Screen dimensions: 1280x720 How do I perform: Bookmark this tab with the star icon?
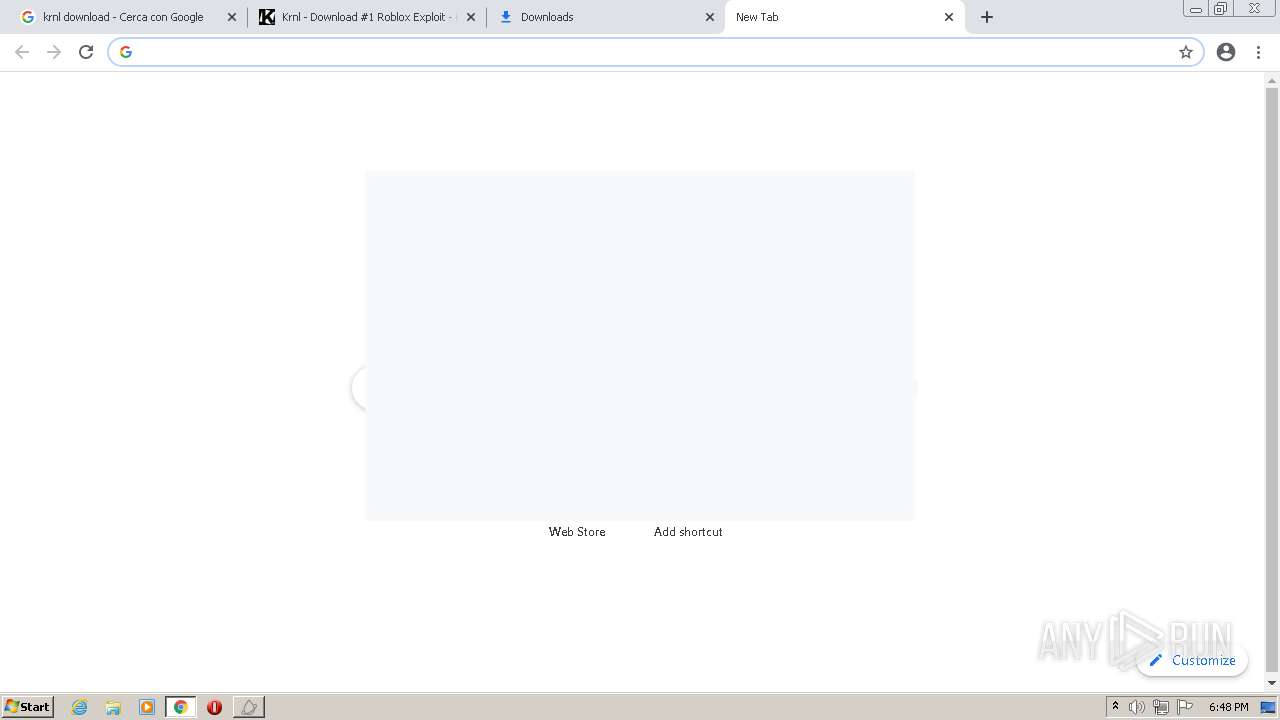[x=1186, y=52]
